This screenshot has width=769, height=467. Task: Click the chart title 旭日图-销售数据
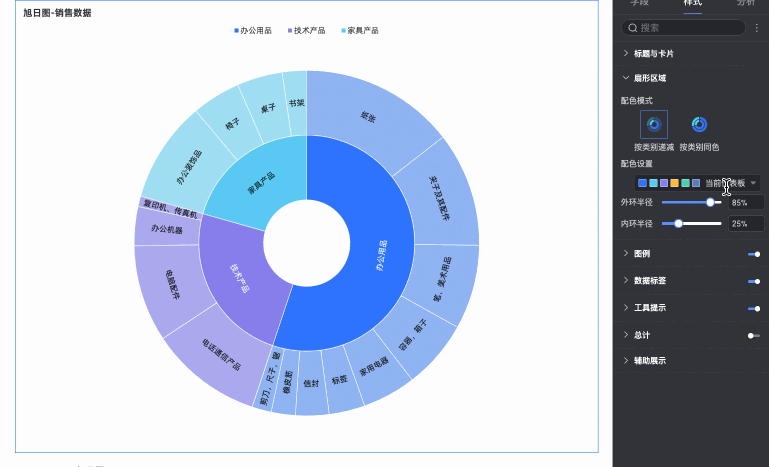57,13
